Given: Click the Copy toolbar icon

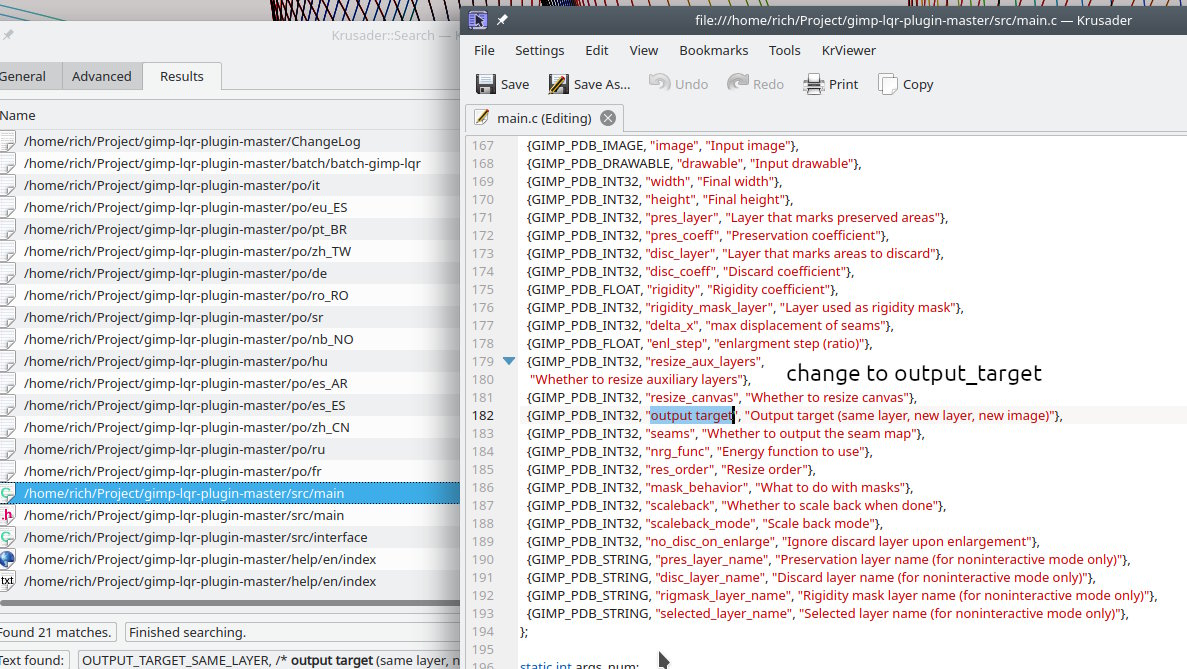Looking at the screenshot, I should pos(888,84).
